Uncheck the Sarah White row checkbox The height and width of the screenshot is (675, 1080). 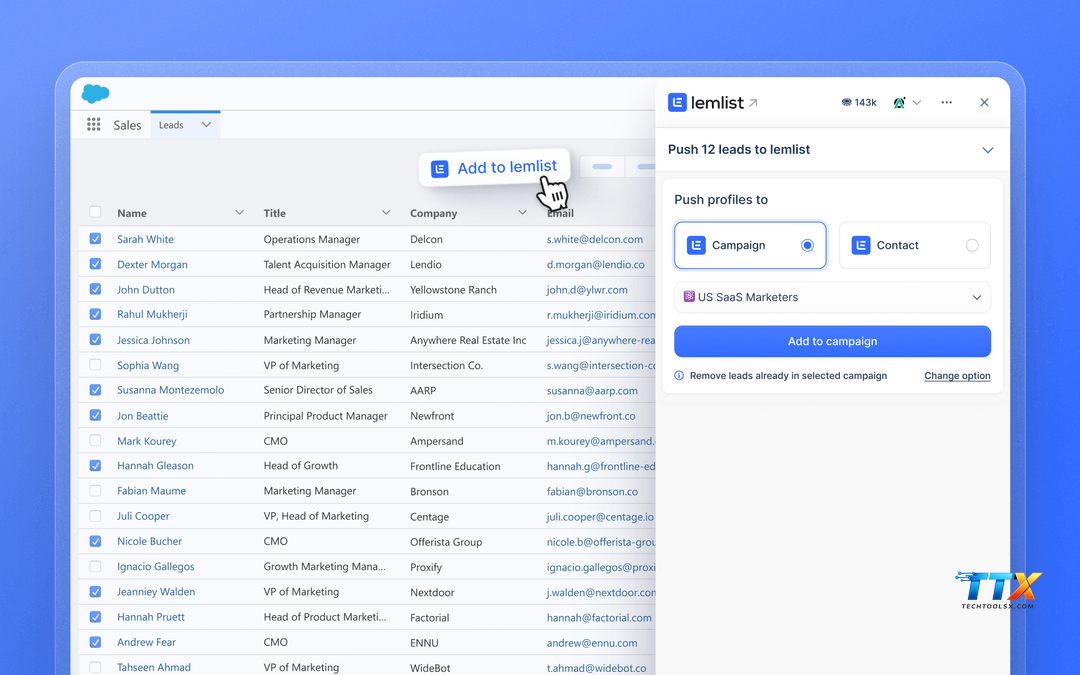(95, 238)
